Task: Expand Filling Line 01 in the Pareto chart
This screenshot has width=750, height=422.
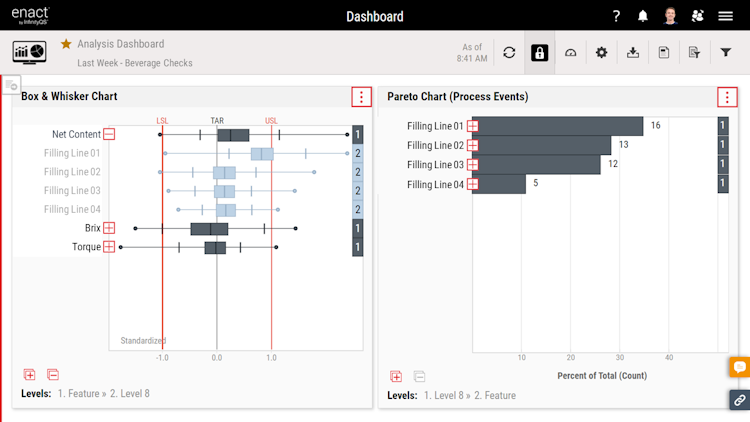Action: point(473,126)
